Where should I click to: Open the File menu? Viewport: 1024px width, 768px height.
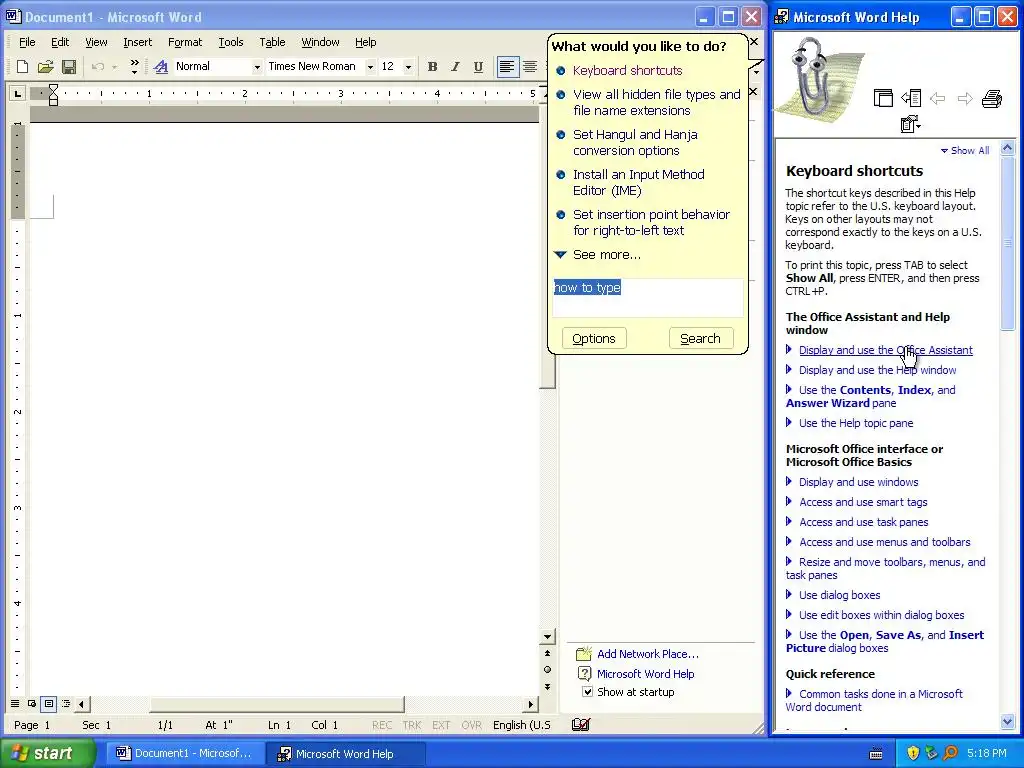coord(27,42)
